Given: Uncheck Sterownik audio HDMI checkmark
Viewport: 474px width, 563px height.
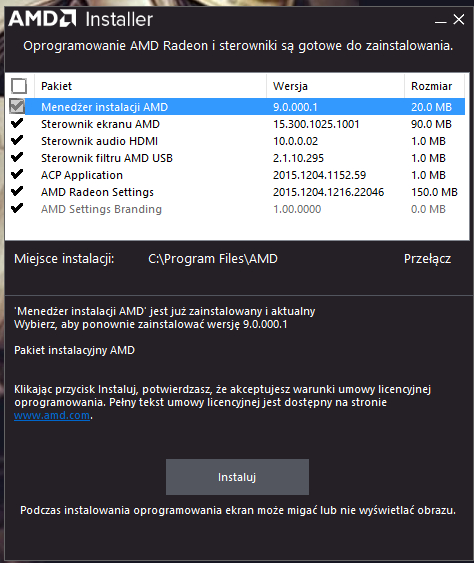Looking at the screenshot, I should pos(17,140).
